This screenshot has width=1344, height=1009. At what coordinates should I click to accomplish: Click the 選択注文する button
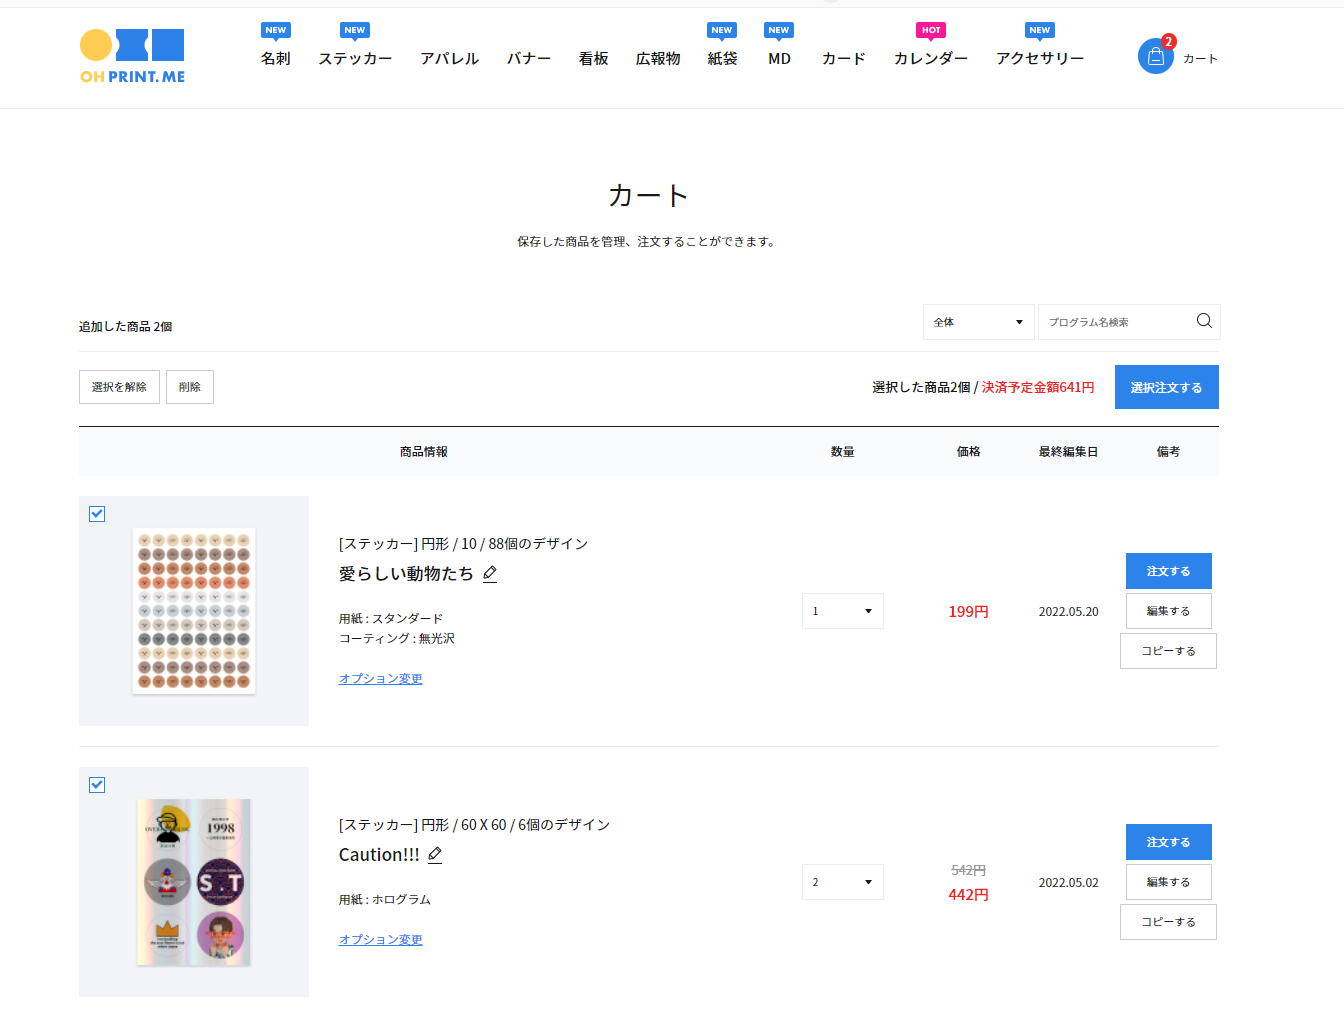[x=1166, y=387]
